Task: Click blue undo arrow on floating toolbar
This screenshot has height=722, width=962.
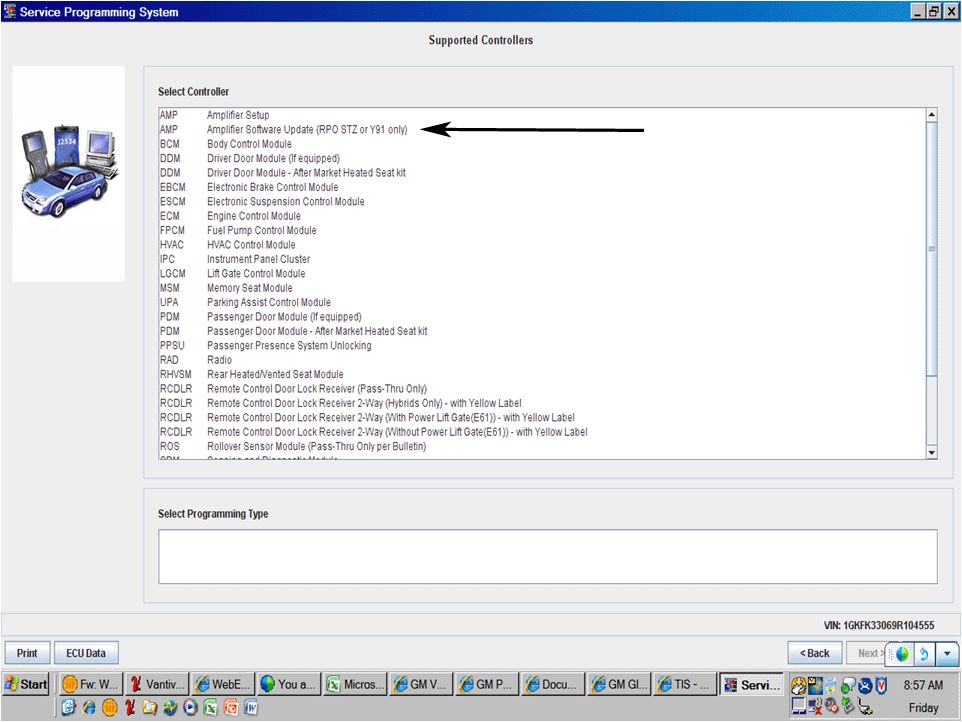Action: pos(924,654)
